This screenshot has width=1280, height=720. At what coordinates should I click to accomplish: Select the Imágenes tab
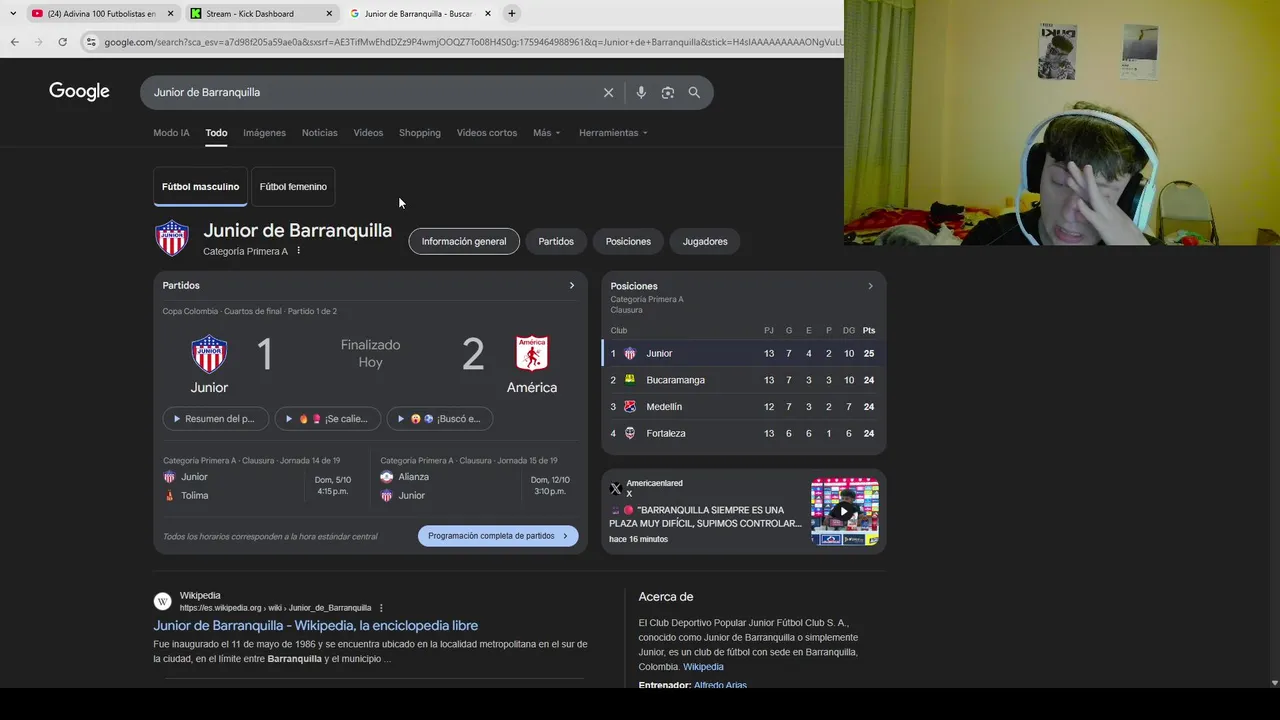click(264, 133)
